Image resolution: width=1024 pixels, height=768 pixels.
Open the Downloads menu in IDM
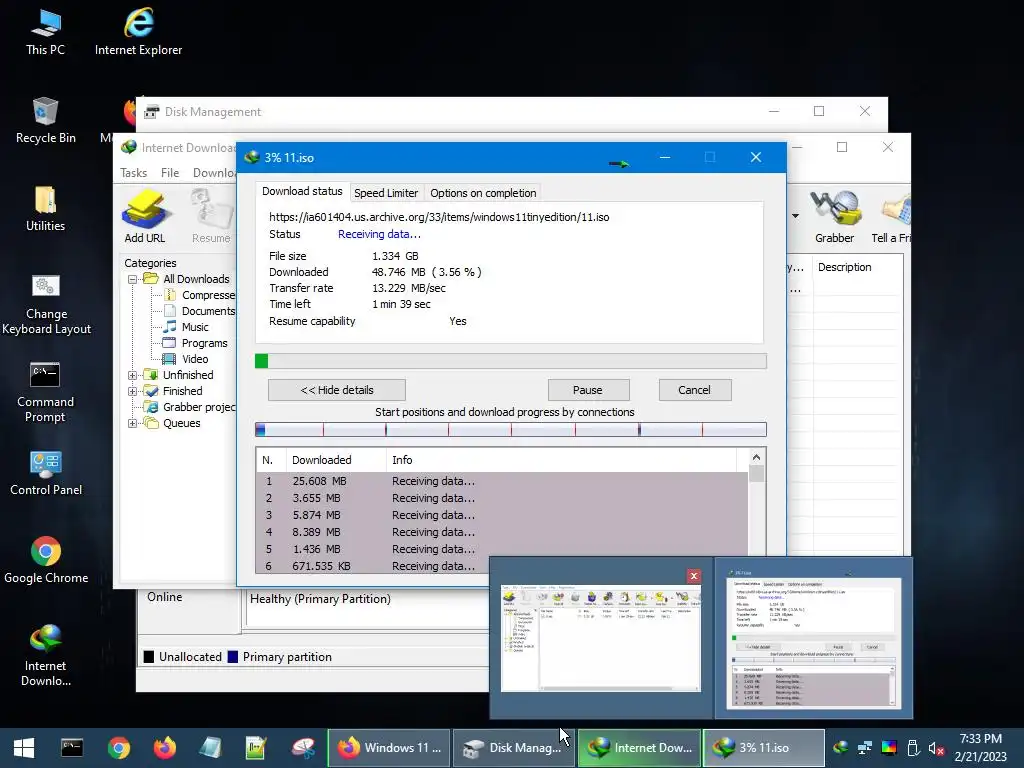tap(214, 173)
